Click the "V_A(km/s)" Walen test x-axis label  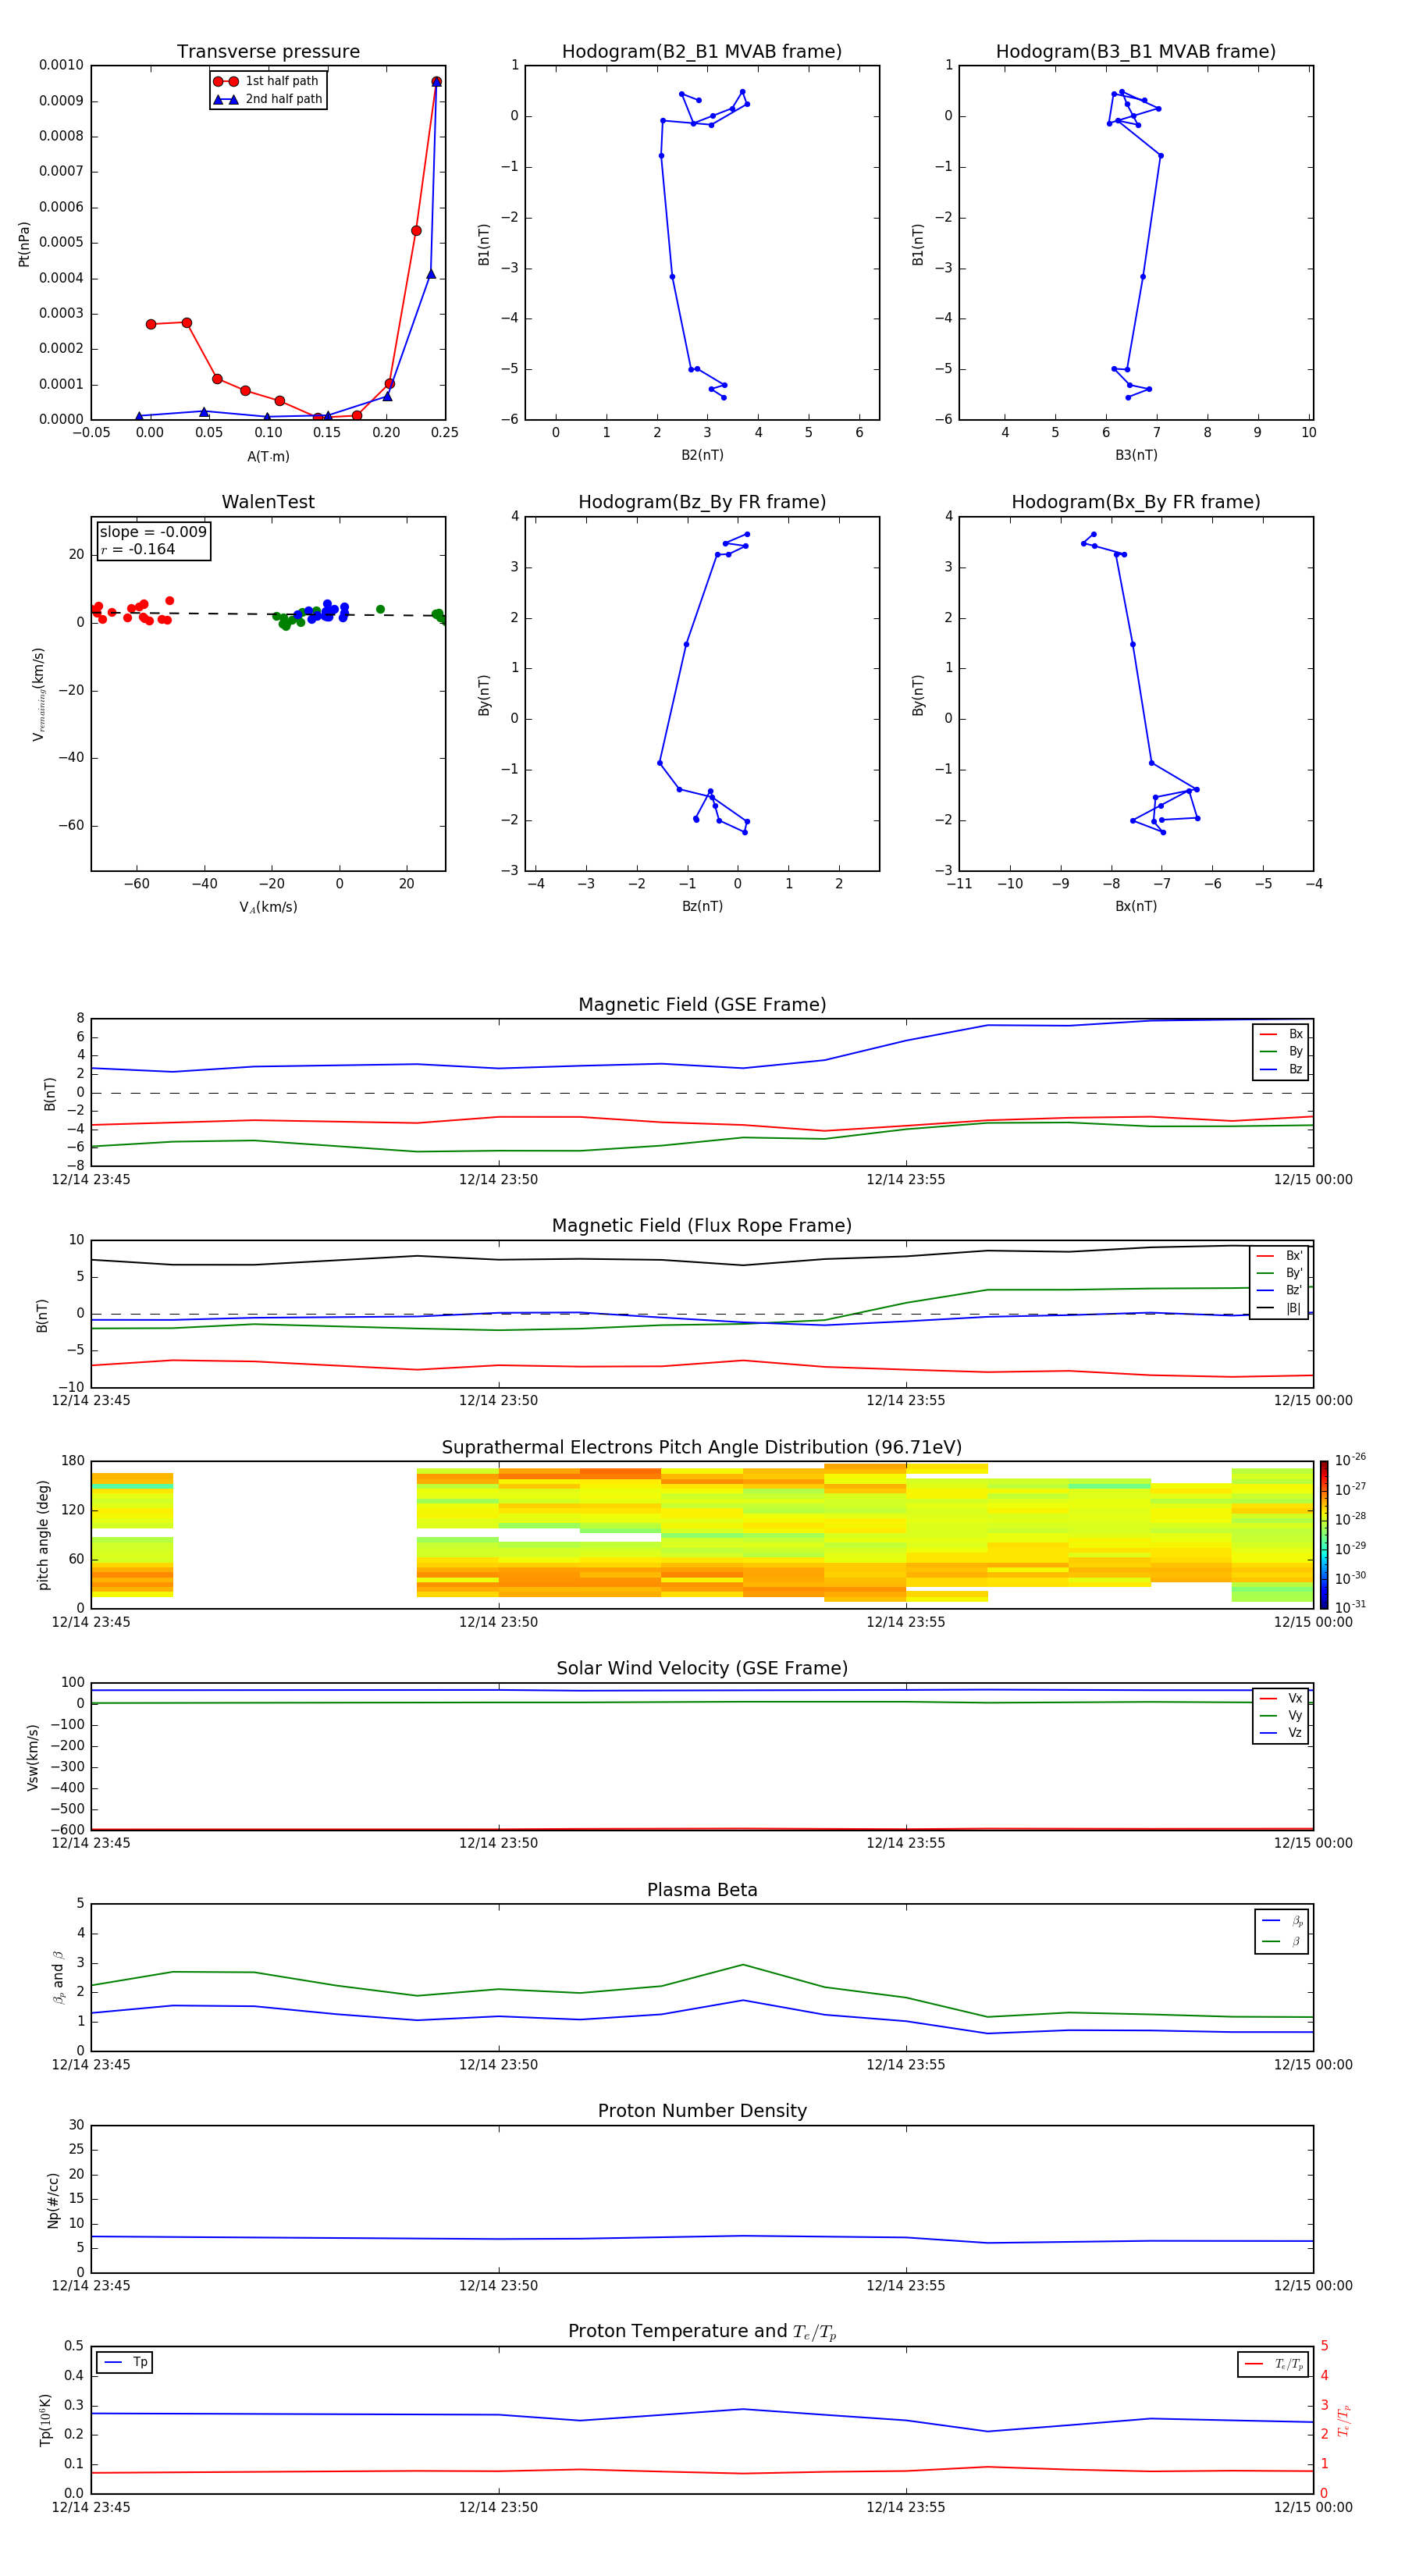268,907
